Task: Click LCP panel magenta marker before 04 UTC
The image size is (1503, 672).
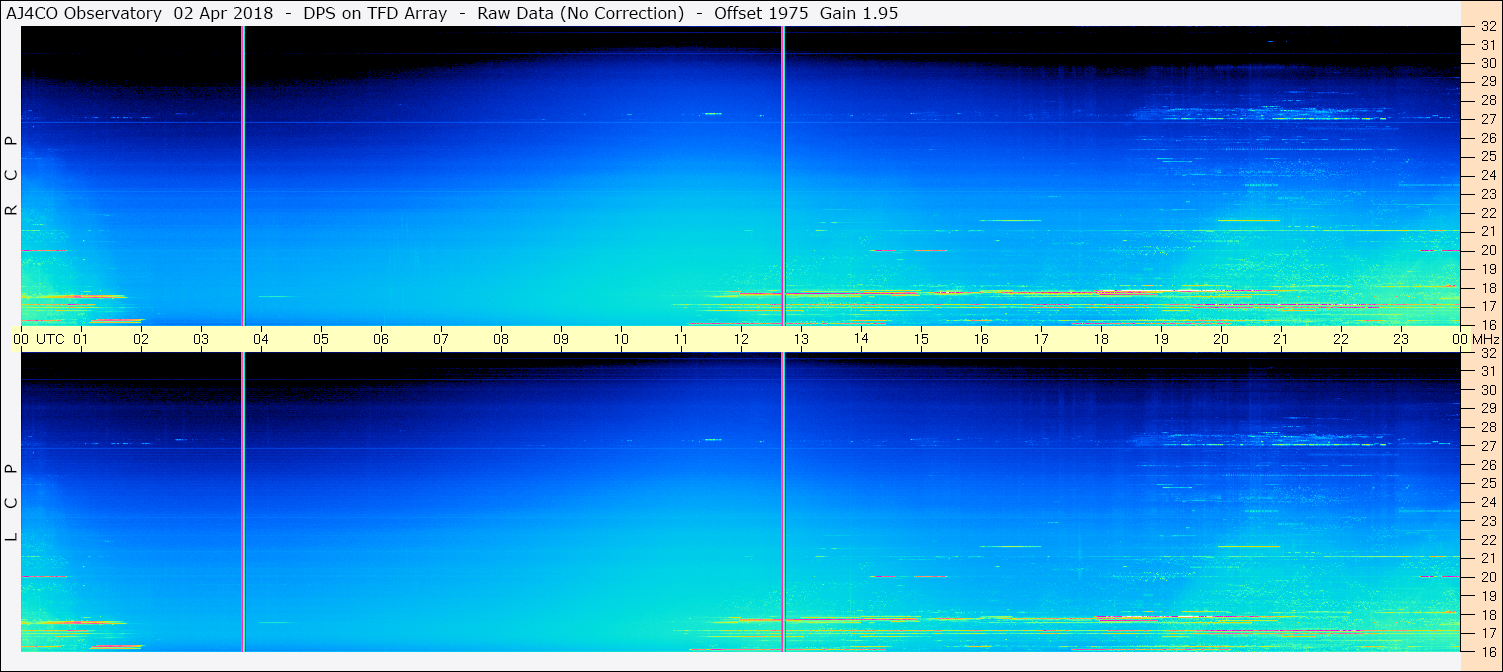Action: 243,502
